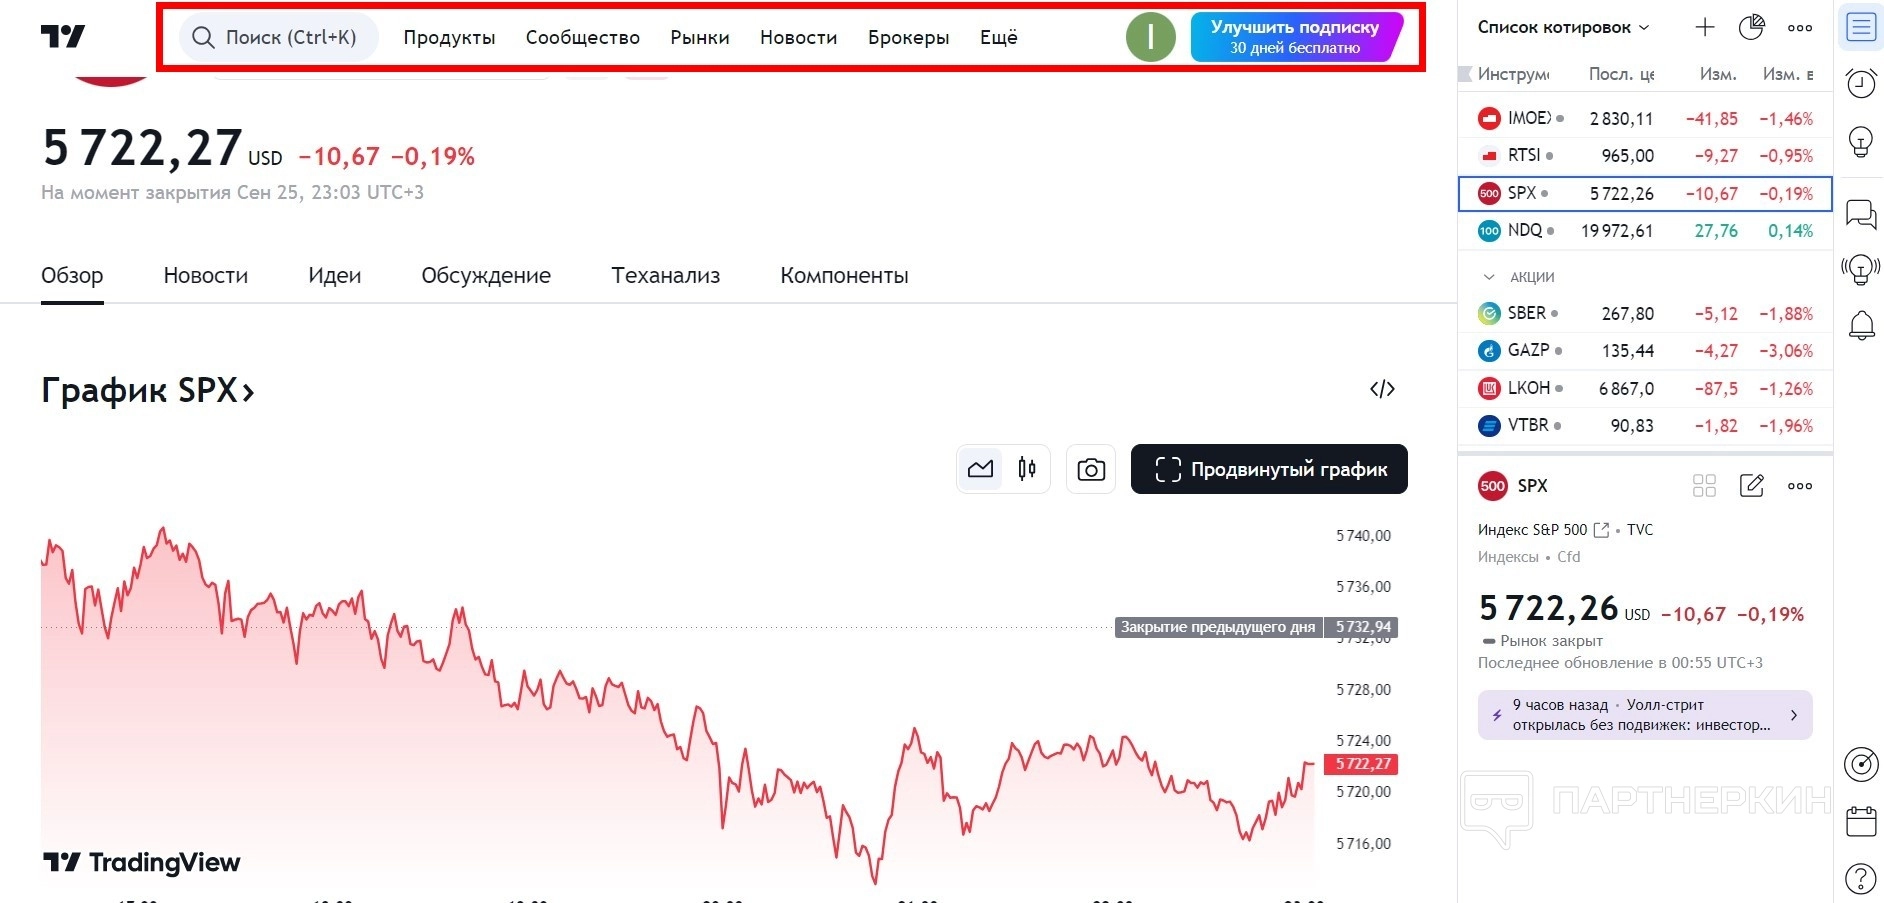Open the broadcasting lightbulb icon in the sidebar

(x=1861, y=269)
